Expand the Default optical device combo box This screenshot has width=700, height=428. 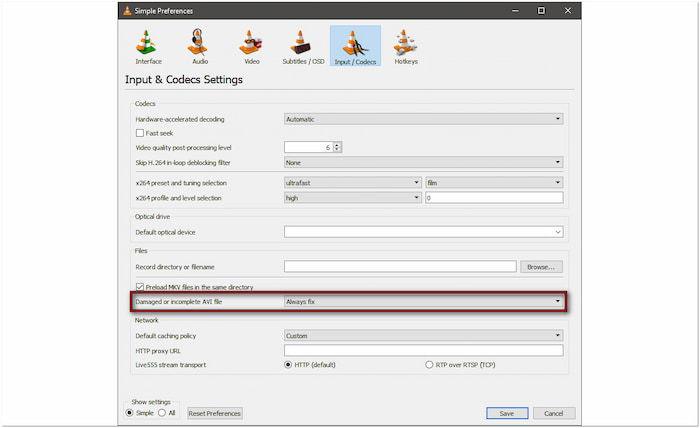point(423,232)
